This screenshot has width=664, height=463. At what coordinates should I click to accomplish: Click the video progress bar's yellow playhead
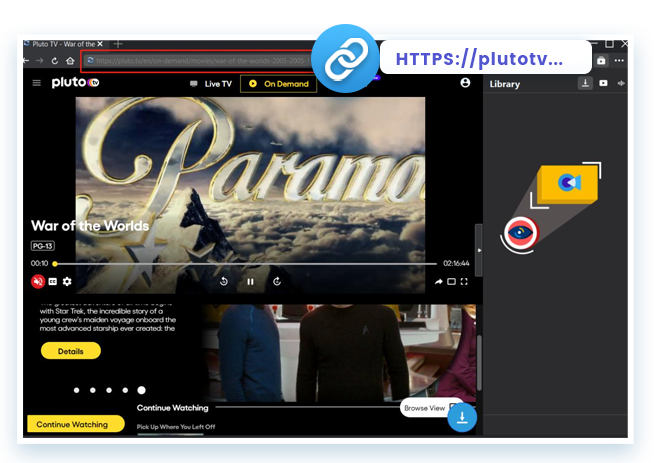[x=55, y=264]
